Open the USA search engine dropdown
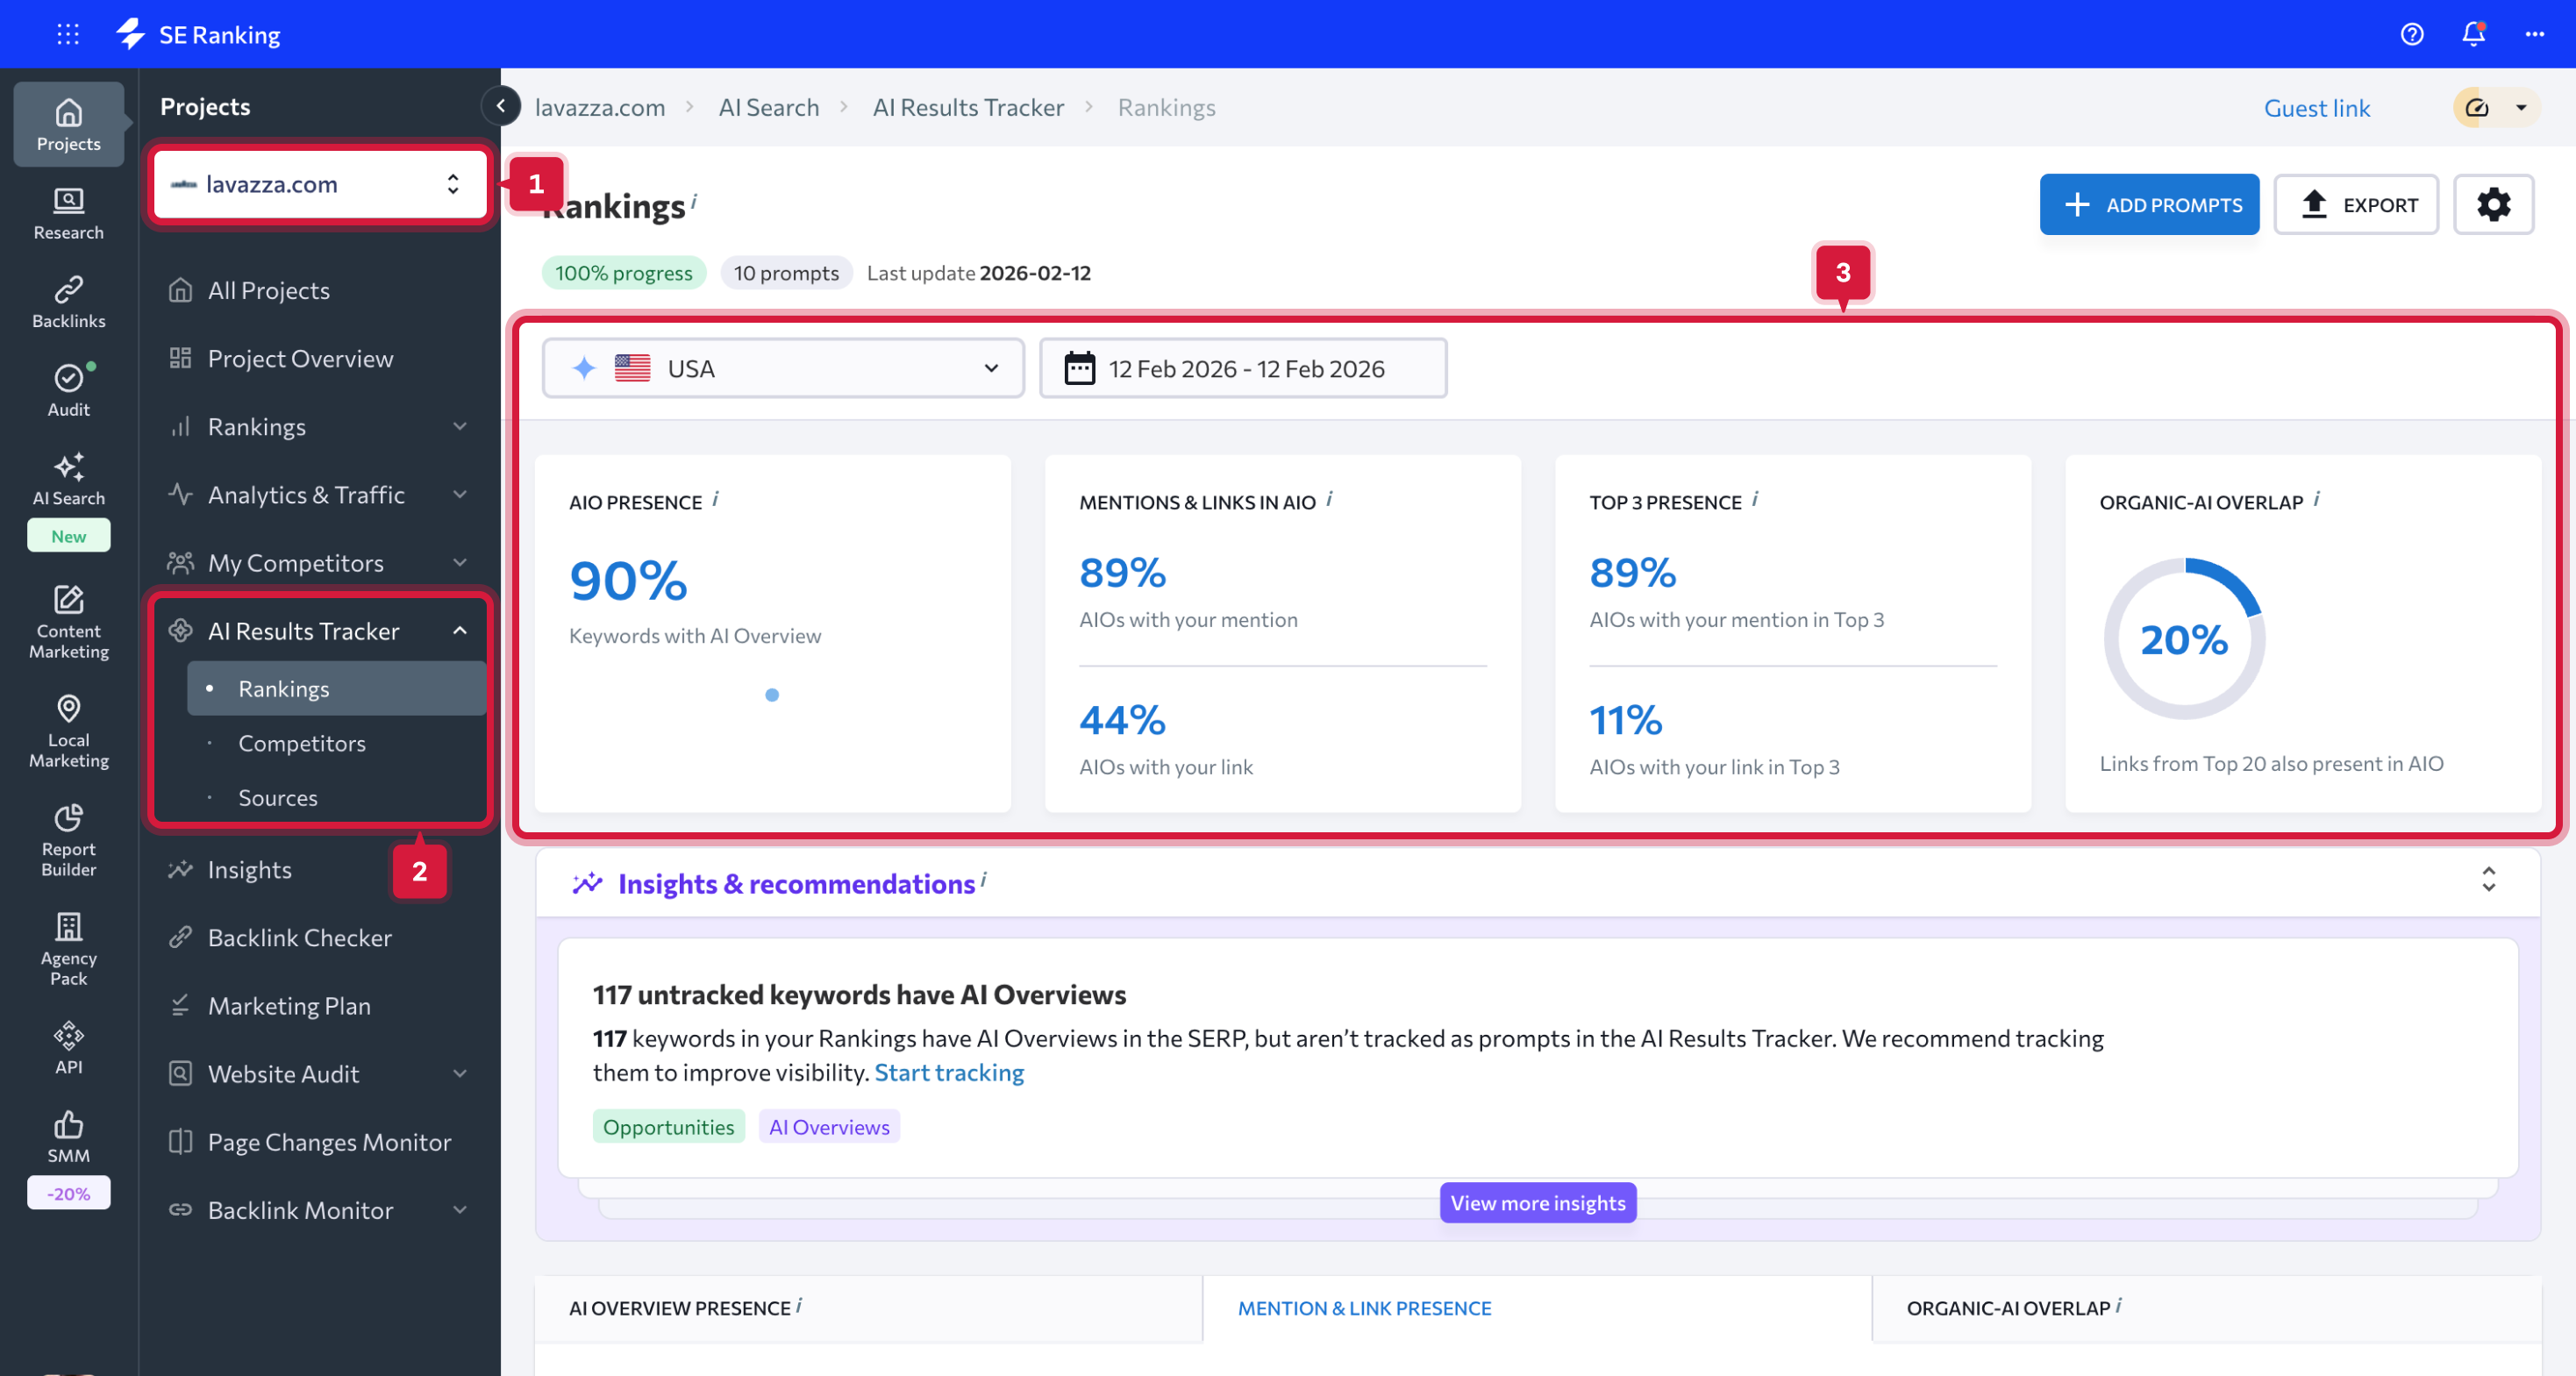The width and height of the screenshot is (2576, 1376). [783, 368]
